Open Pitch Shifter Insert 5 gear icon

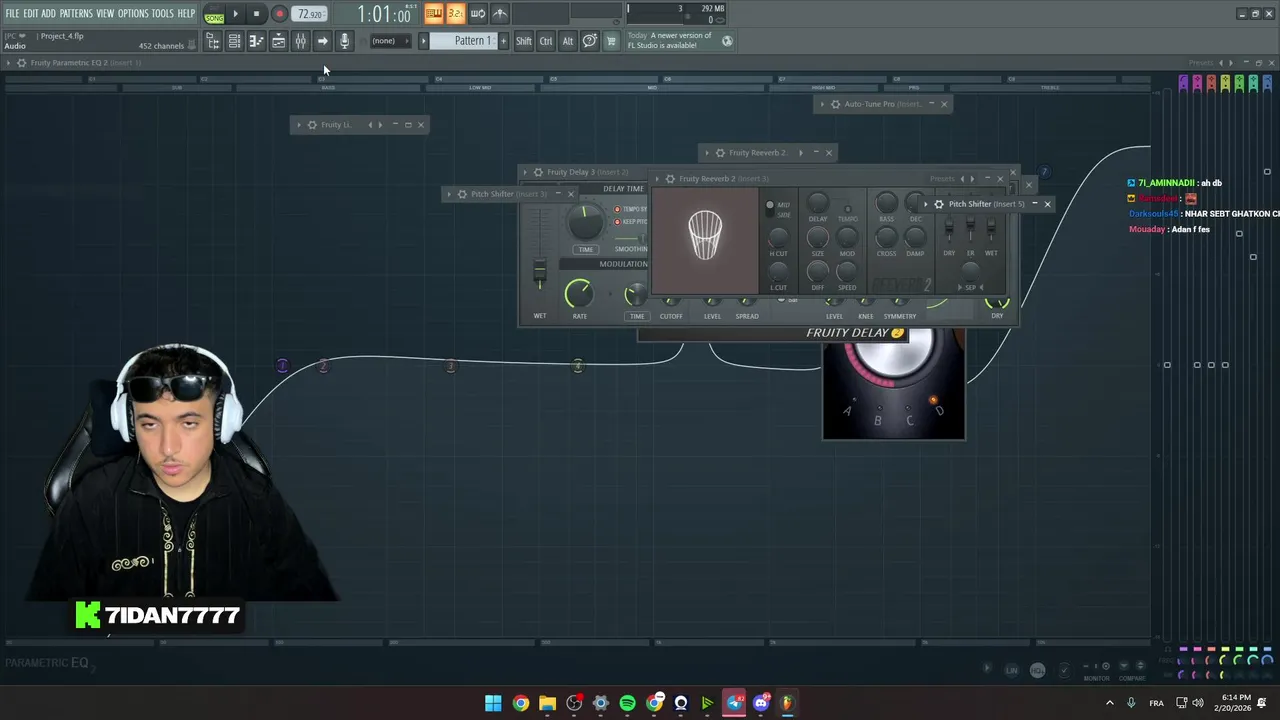pyautogui.click(x=938, y=204)
